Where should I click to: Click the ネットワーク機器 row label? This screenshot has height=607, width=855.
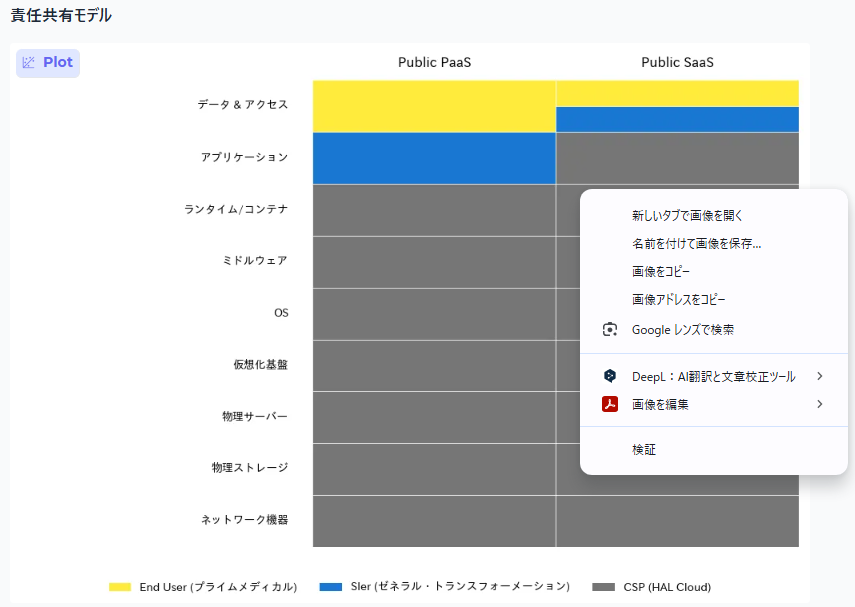coord(244,520)
